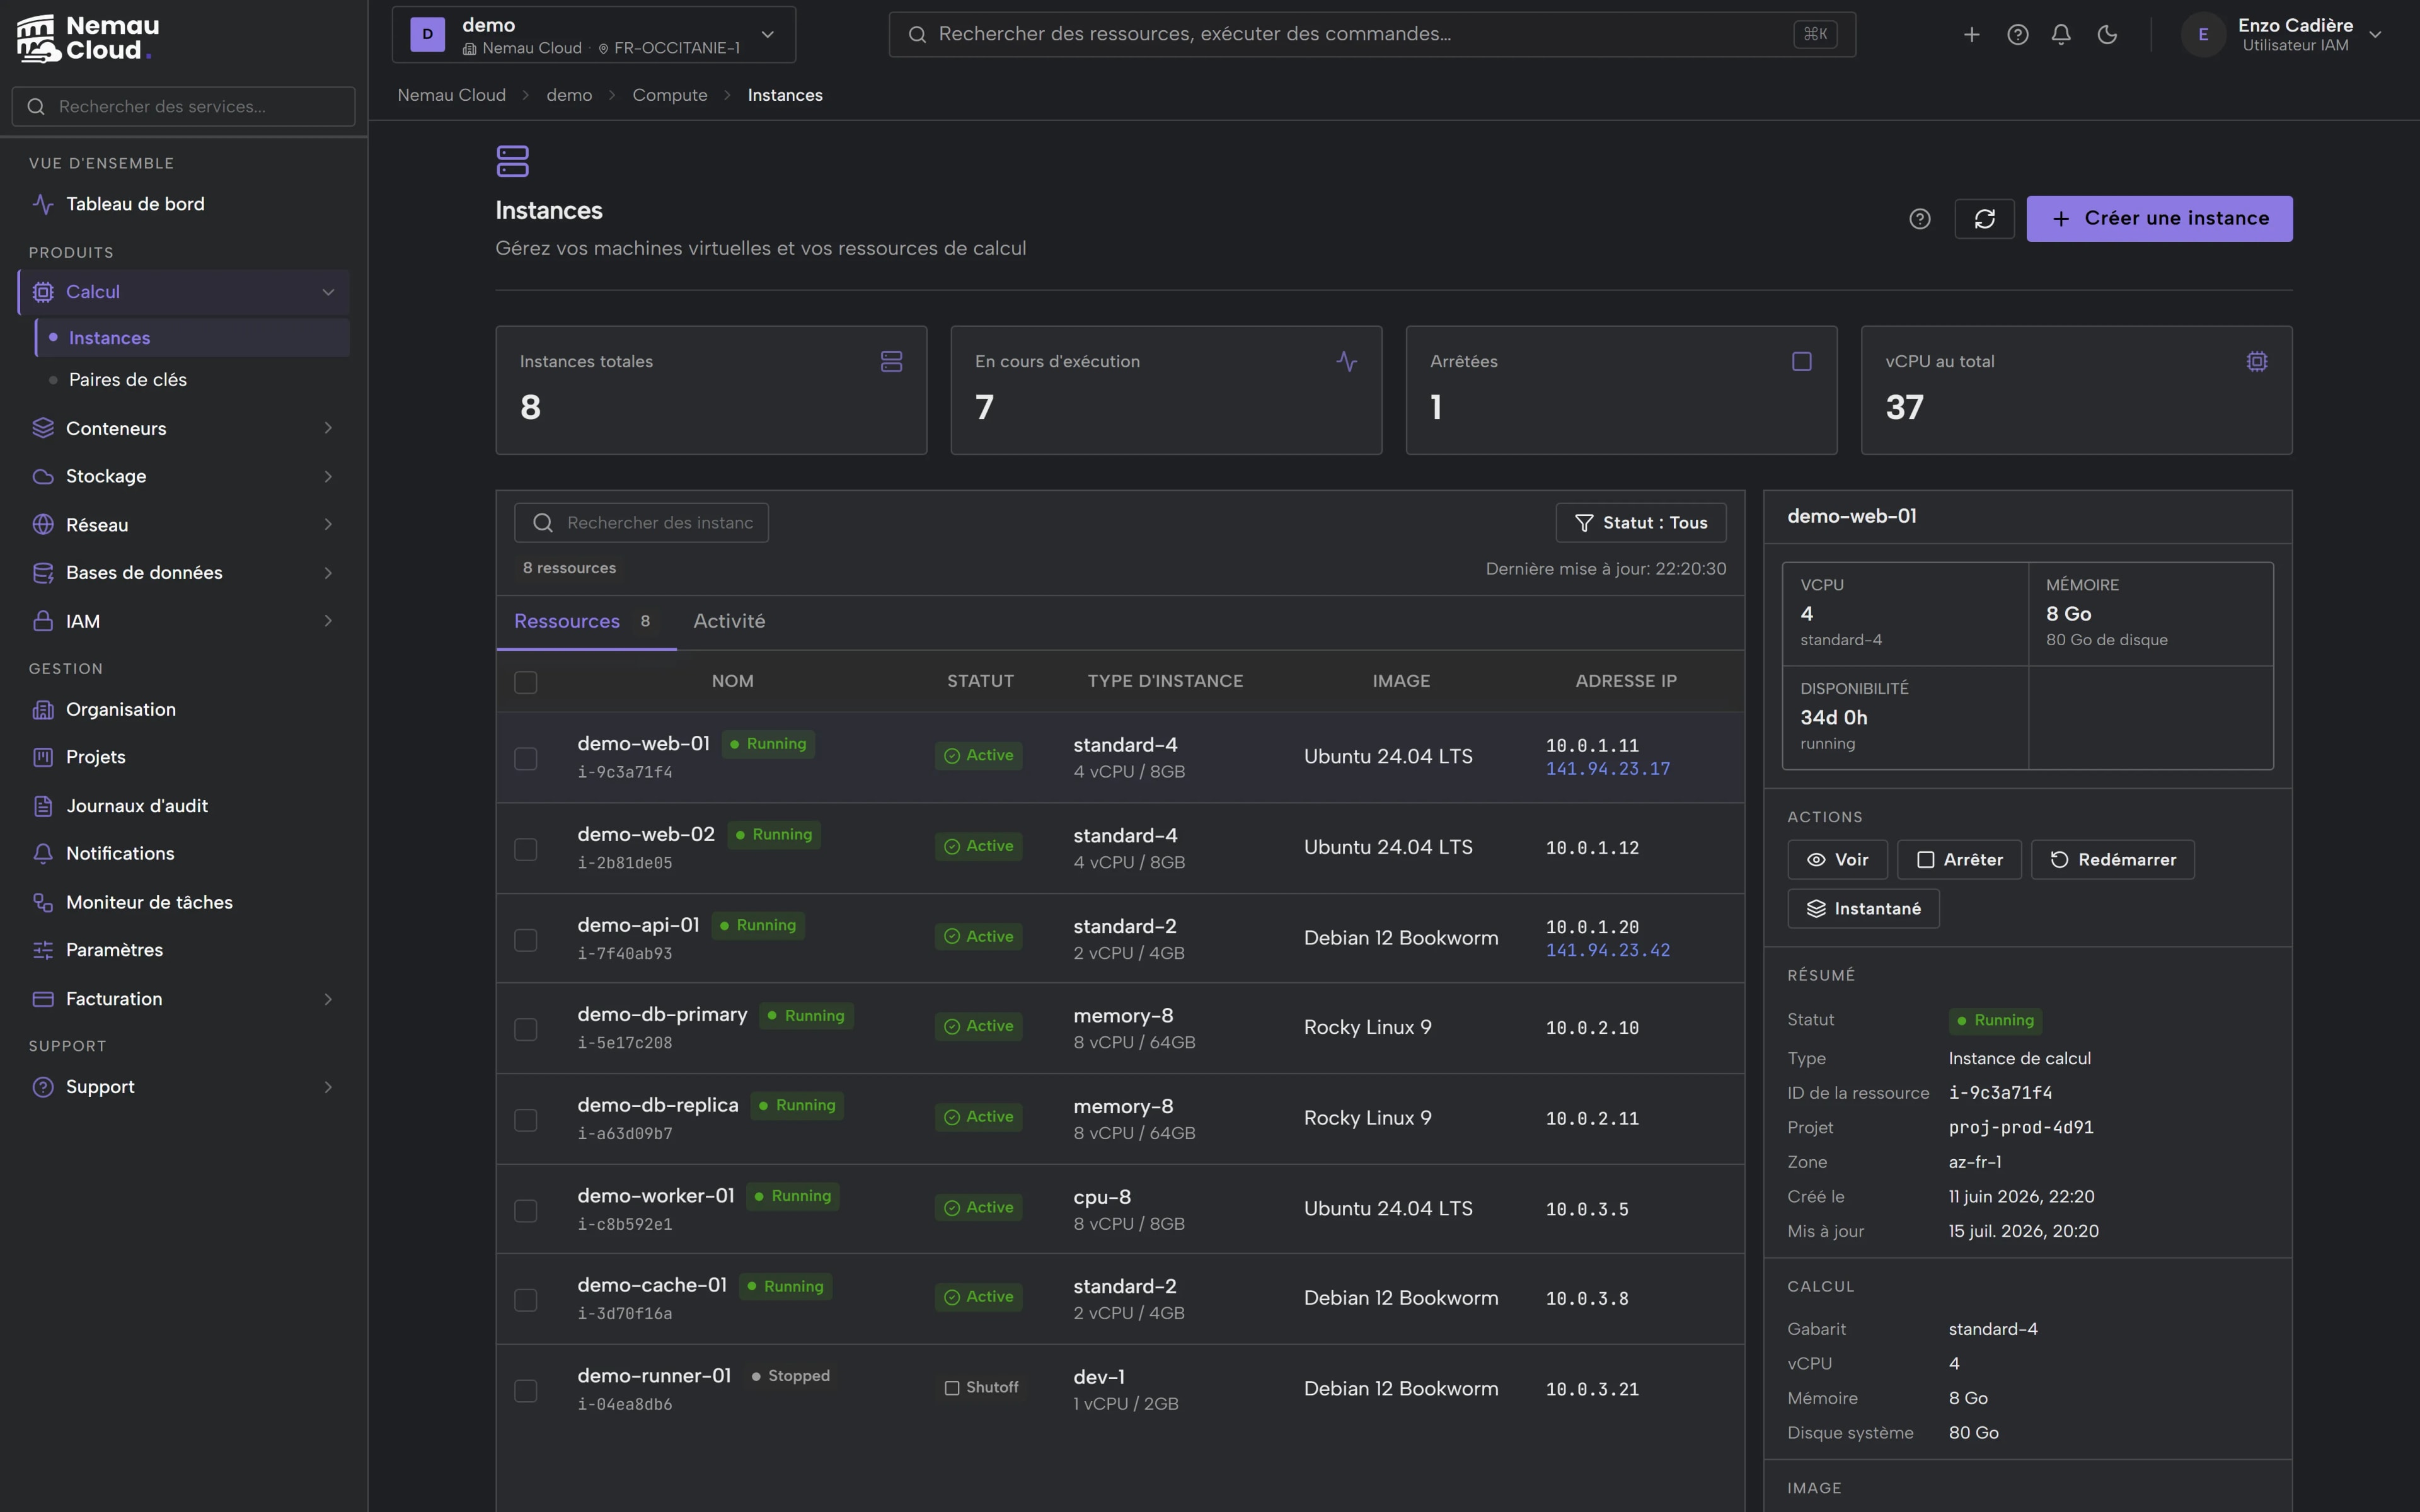
Task: Focus the Rechercher des instances field
Action: click(641, 523)
